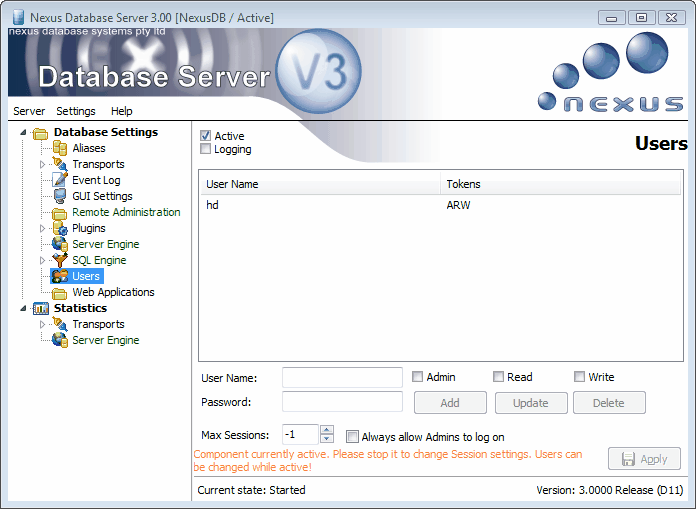Select the Users tree item label
Screen dimensions: 696x509
[86, 276]
